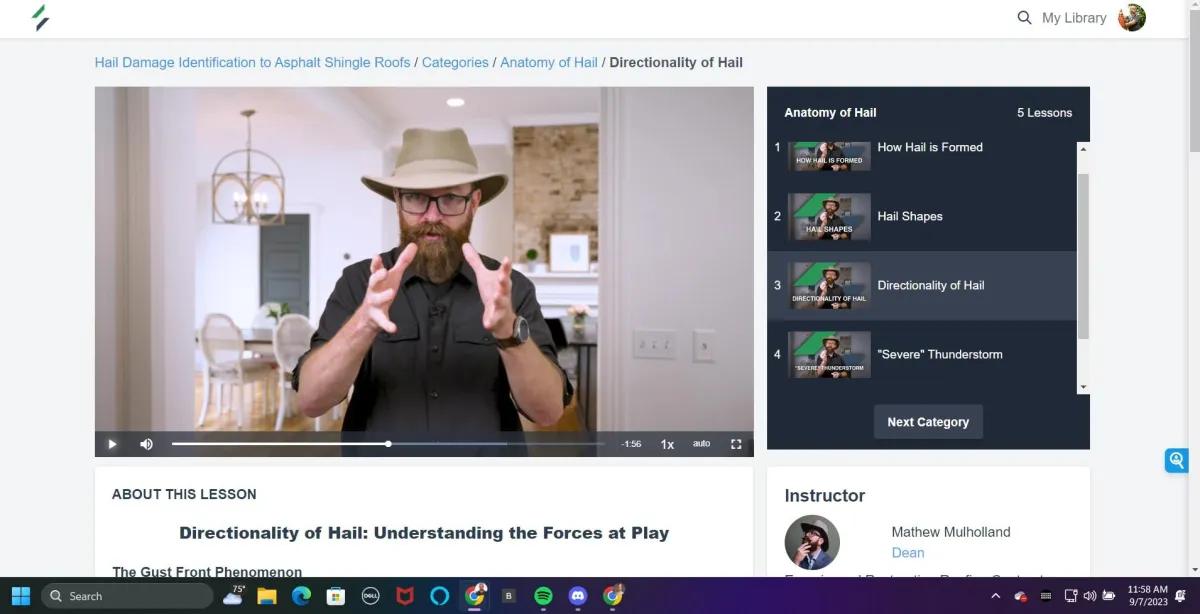The width and height of the screenshot is (1200, 614).
Task: Open File Explorer from taskbar
Action: (x=267, y=596)
